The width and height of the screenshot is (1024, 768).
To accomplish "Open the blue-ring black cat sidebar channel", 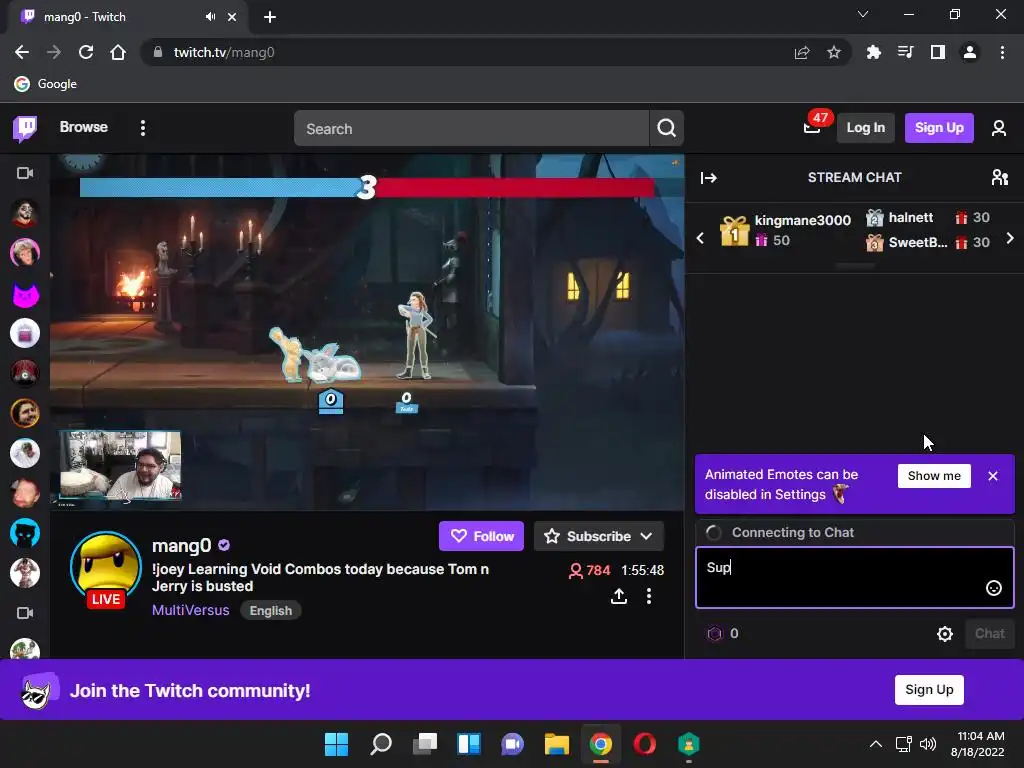I will pos(25,534).
